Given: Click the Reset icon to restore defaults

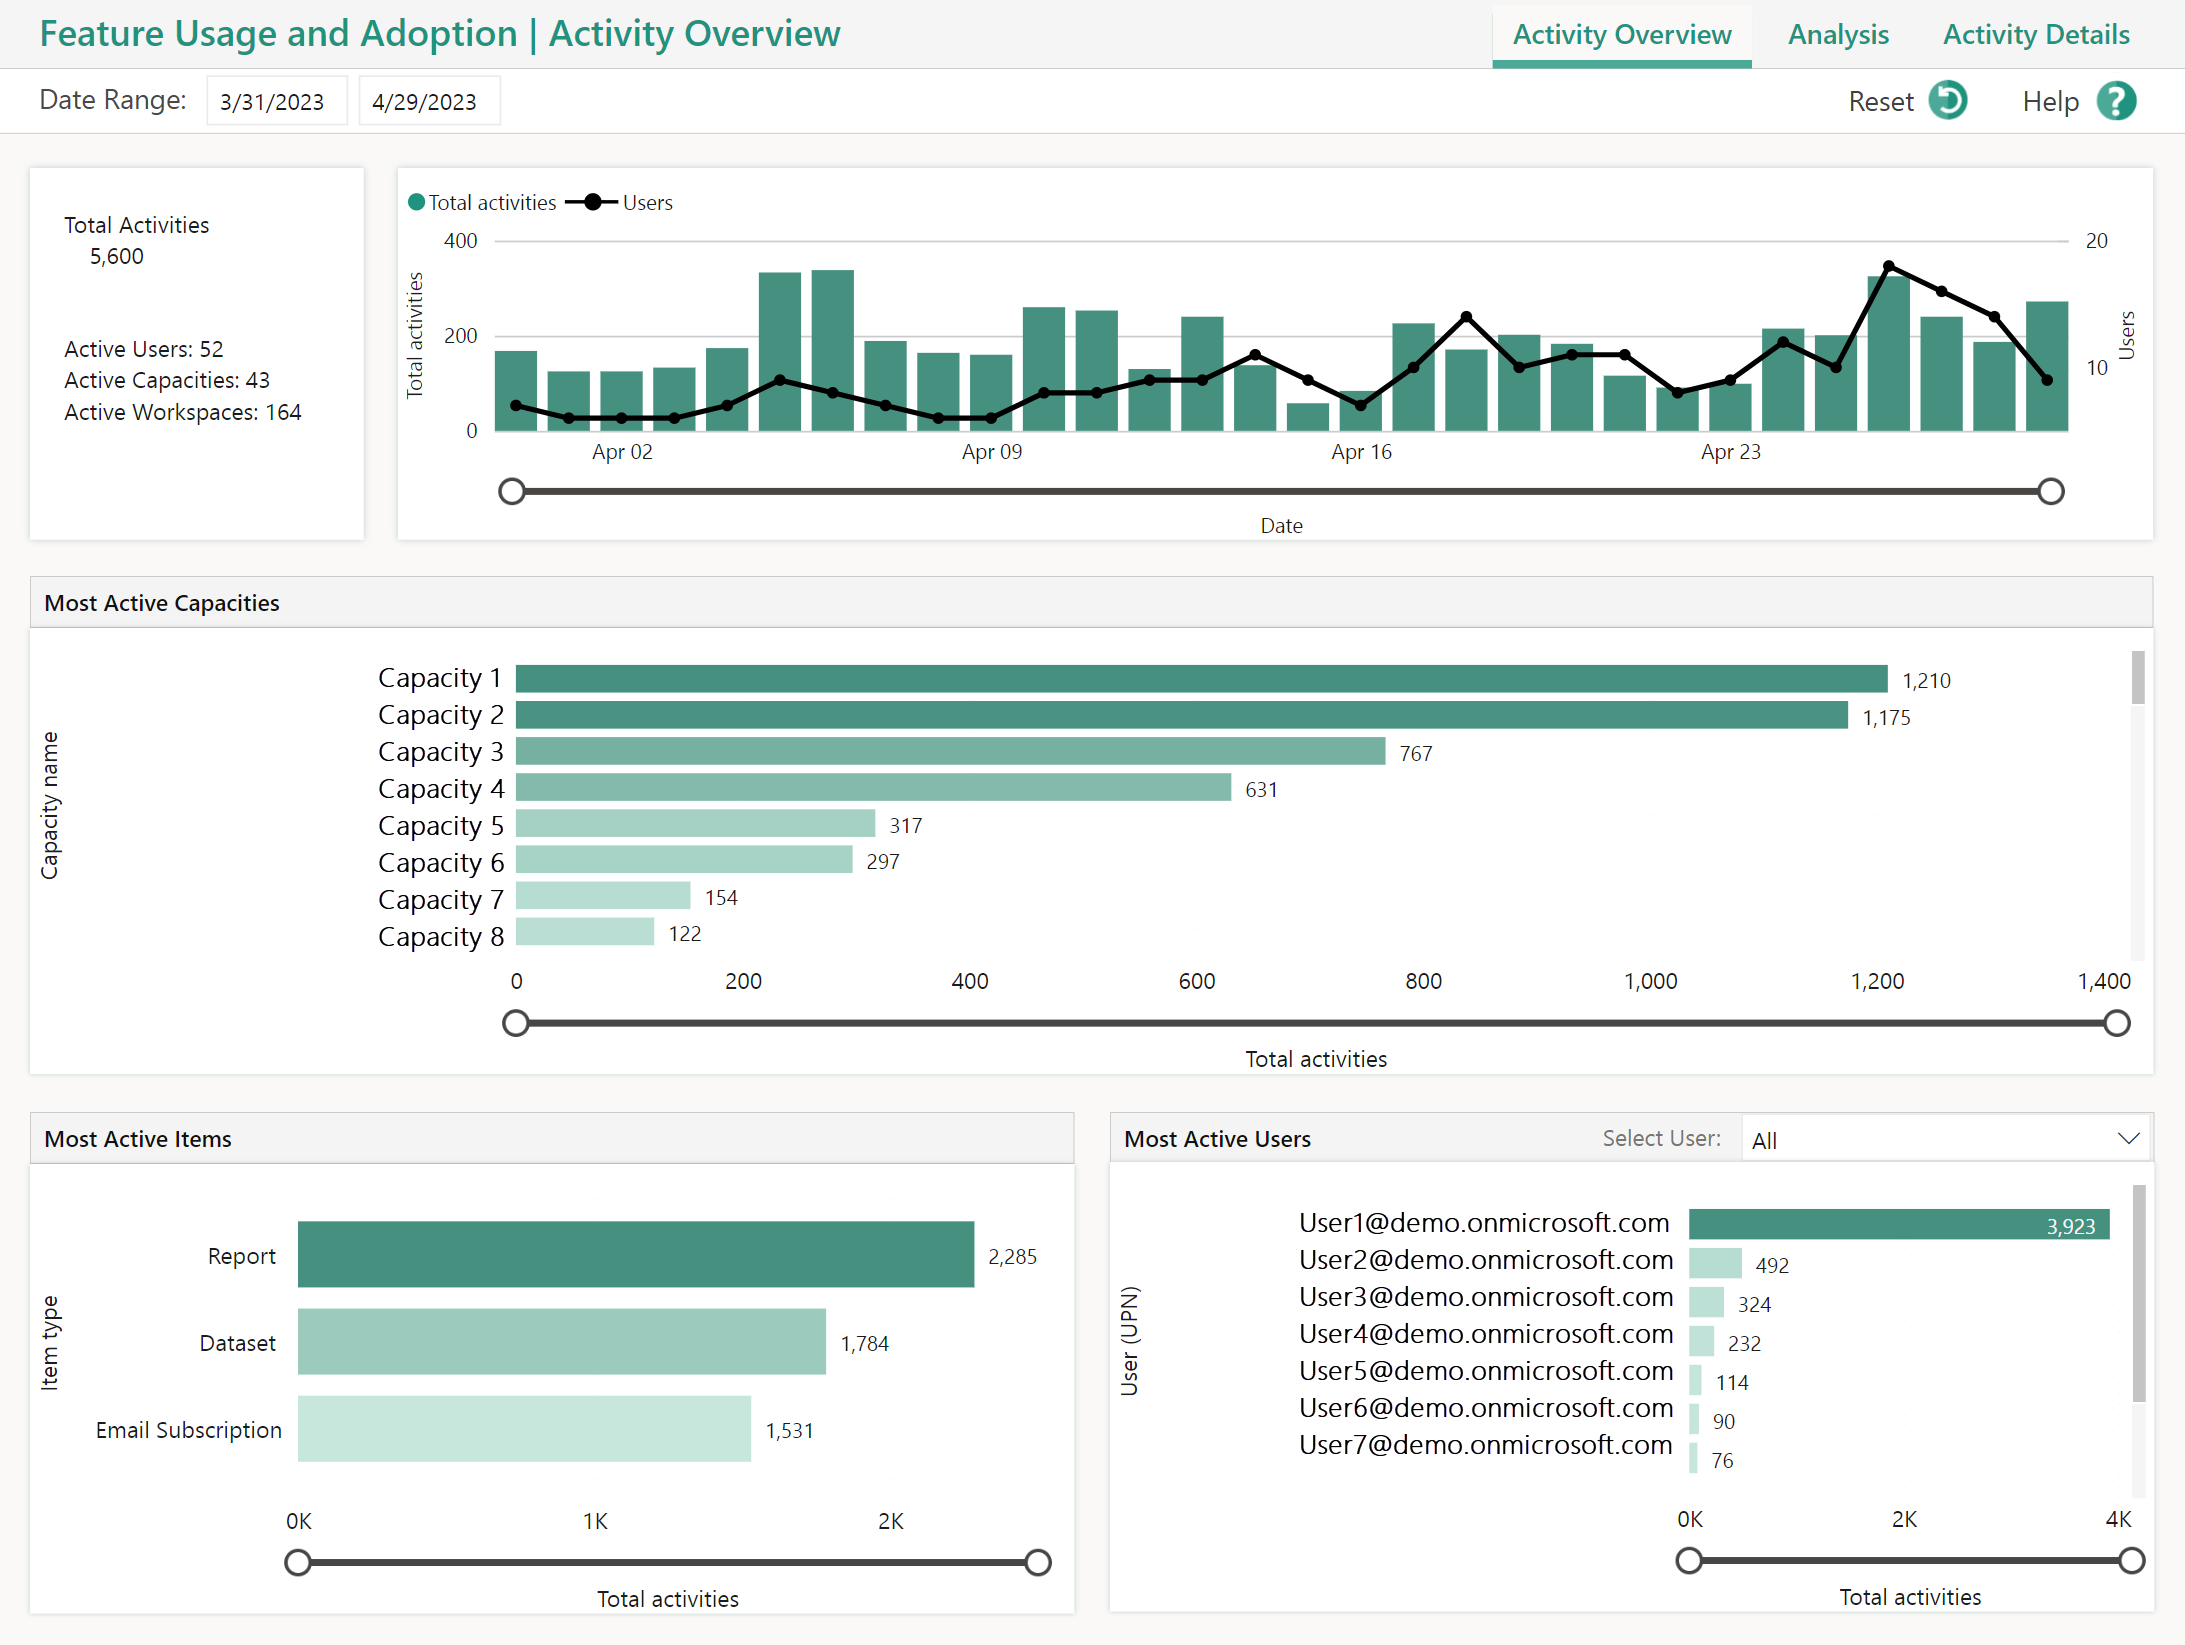Looking at the screenshot, I should tap(1948, 100).
